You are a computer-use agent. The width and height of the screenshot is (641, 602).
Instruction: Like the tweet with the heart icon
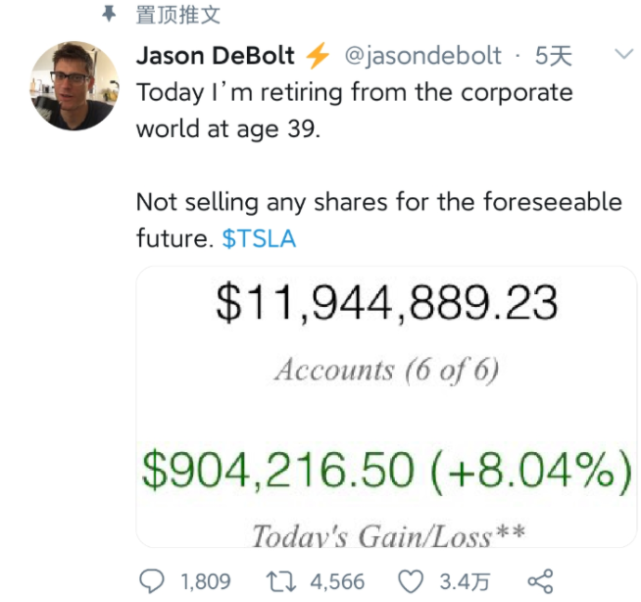pyautogui.click(x=411, y=581)
